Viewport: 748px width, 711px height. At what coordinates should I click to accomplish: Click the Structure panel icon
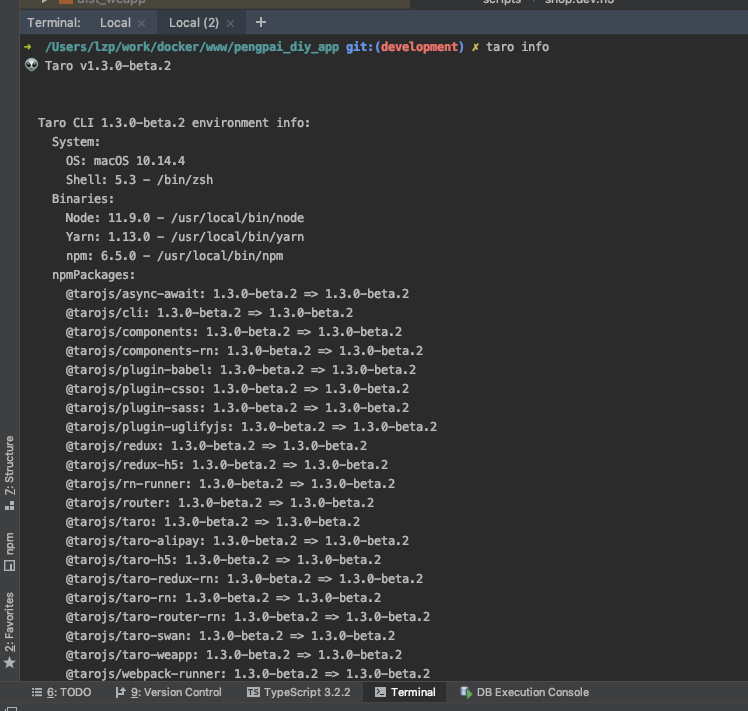pyautogui.click(x=10, y=505)
